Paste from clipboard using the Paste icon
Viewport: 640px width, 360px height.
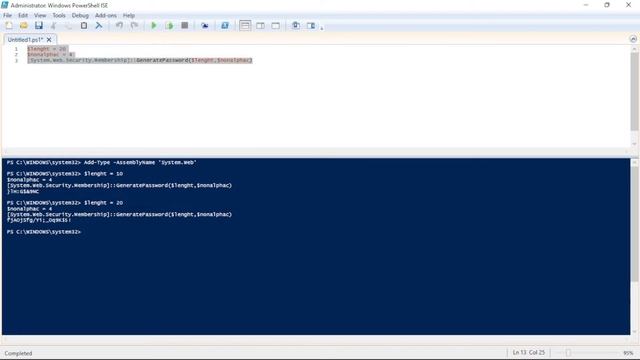pos(84,26)
